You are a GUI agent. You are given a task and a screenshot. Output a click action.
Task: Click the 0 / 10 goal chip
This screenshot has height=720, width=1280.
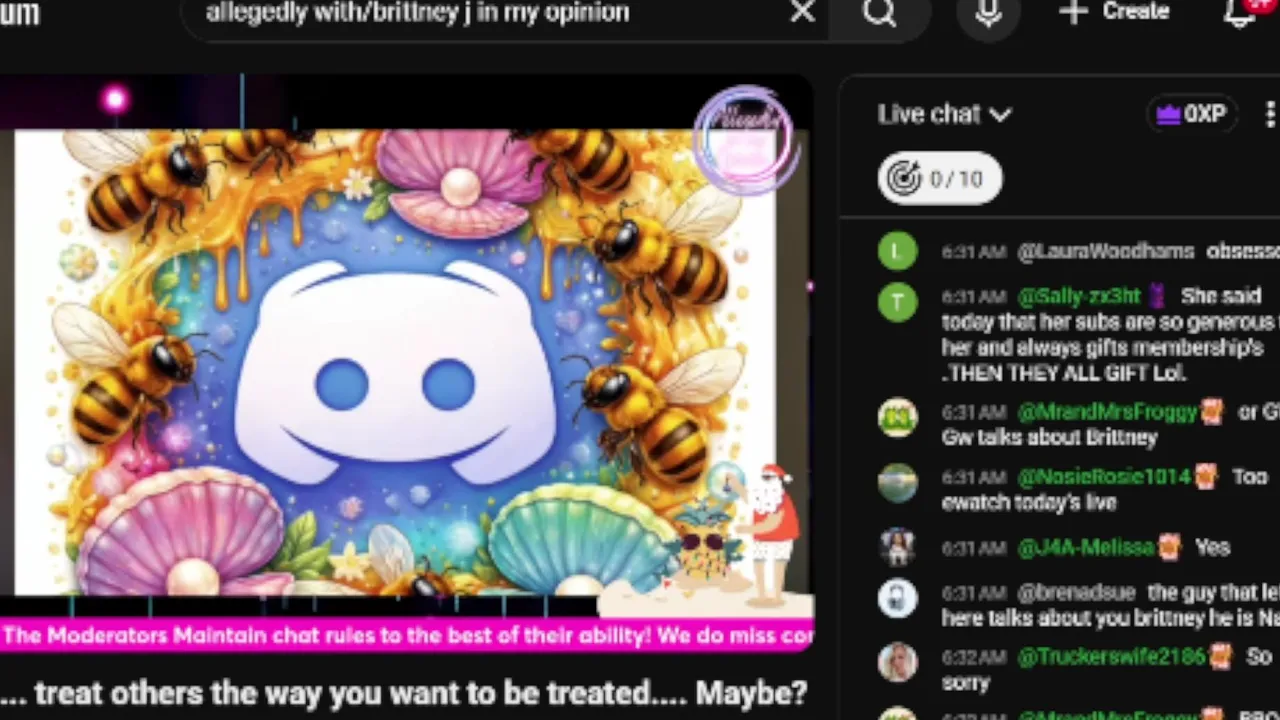pyautogui.click(x=939, y=179)
